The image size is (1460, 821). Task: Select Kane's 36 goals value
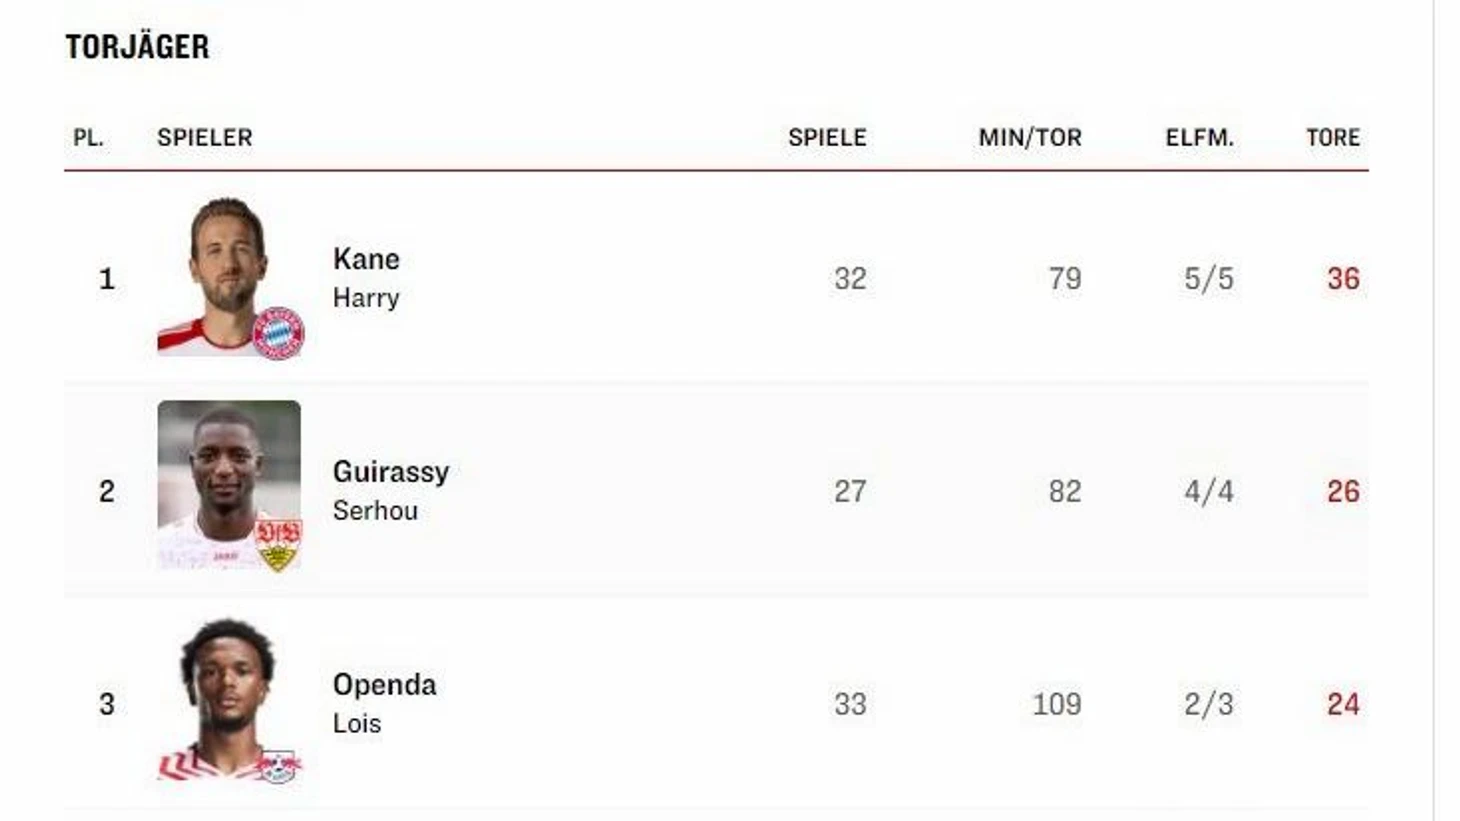(x=1343, y=279)
